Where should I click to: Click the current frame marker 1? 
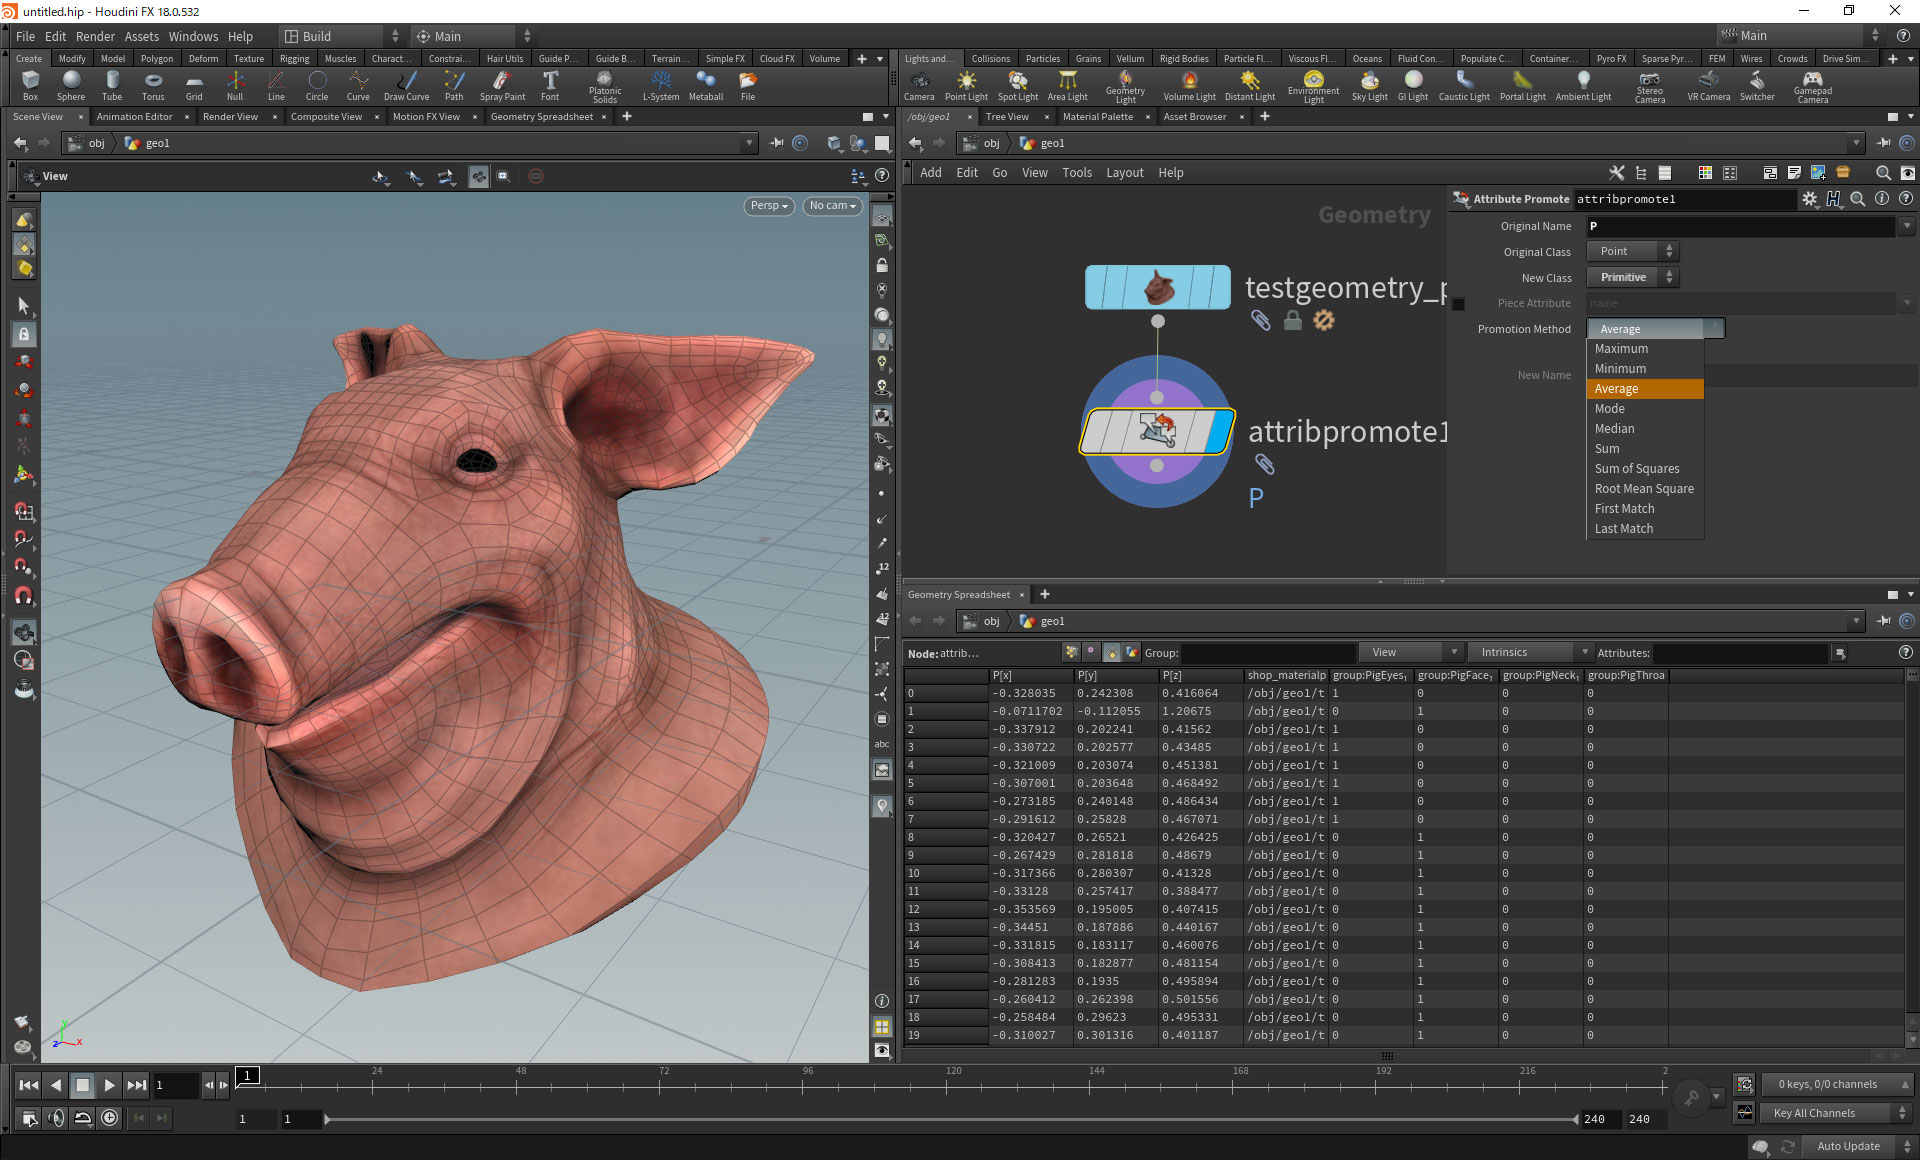point(248,1076)
